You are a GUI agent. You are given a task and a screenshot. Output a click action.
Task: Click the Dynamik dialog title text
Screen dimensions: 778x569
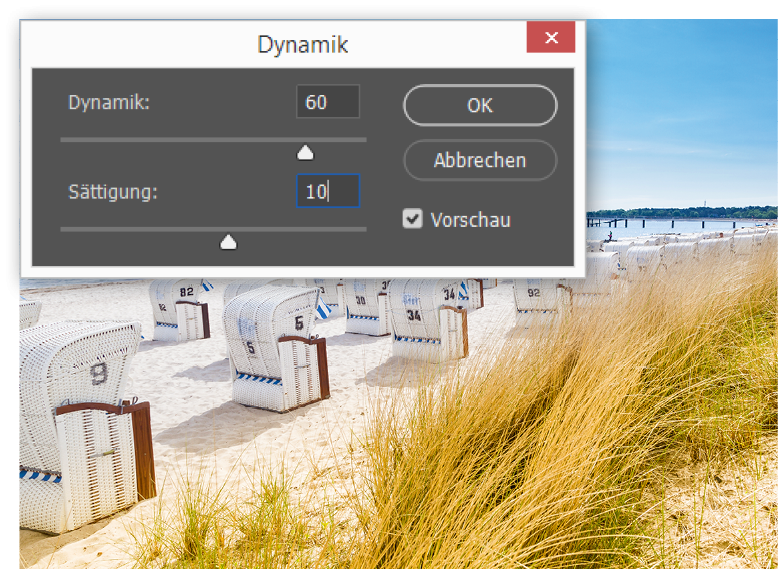point(303,45)
